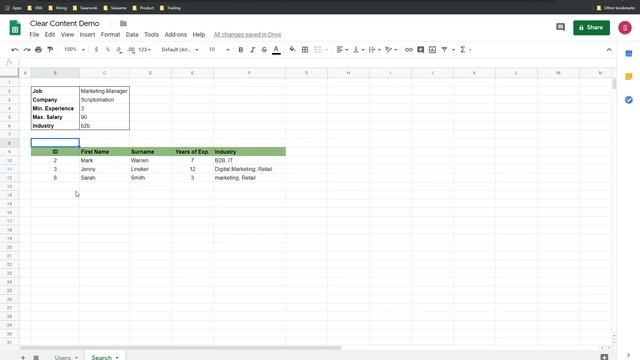The image size is (640, 360).
Task: Rename the Clear Content Demo title
Action: click(x=64, y=23)
